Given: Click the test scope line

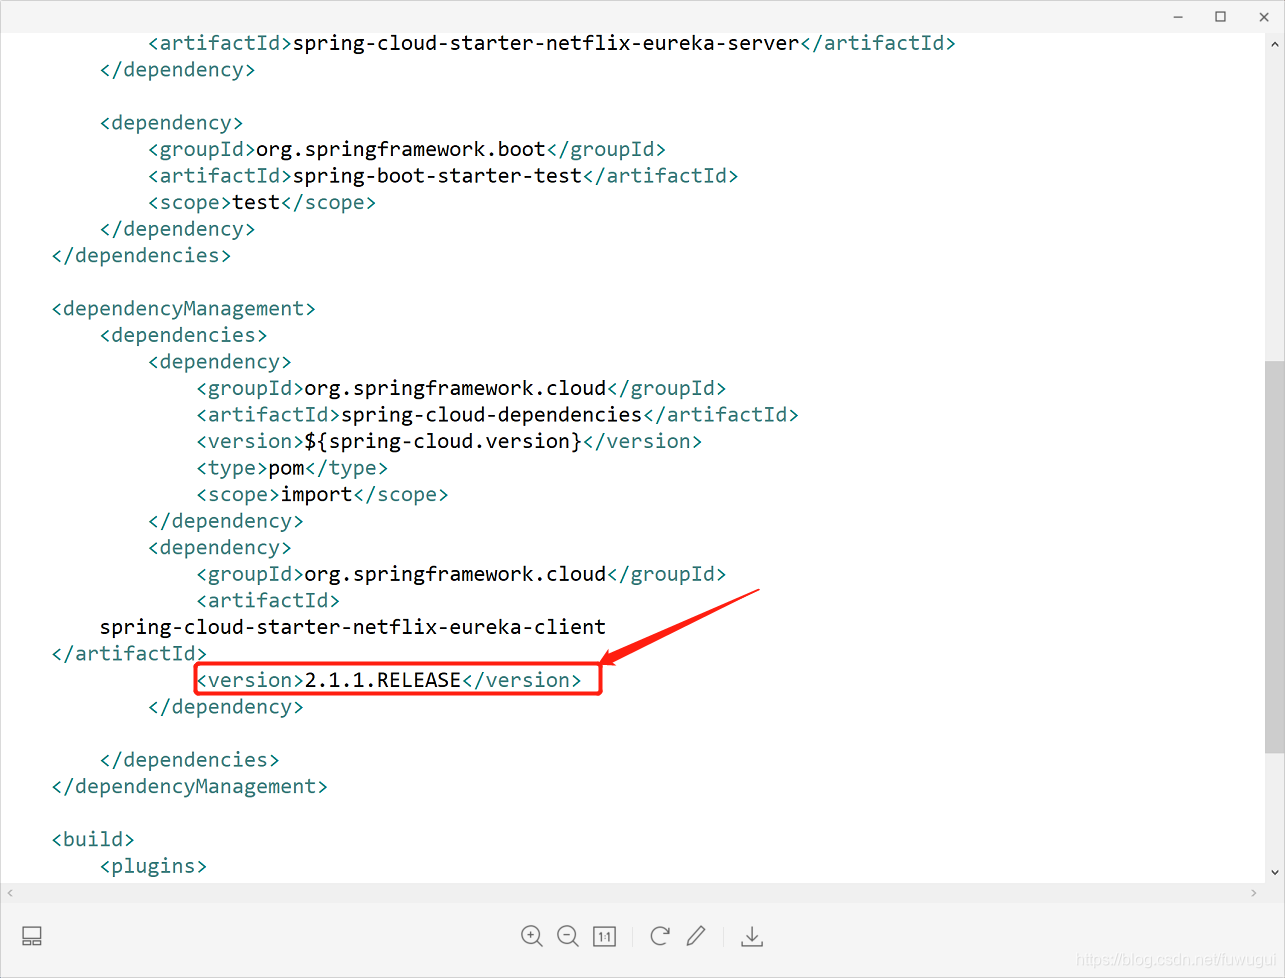Looking at the screenshot, I should point(262,202).
